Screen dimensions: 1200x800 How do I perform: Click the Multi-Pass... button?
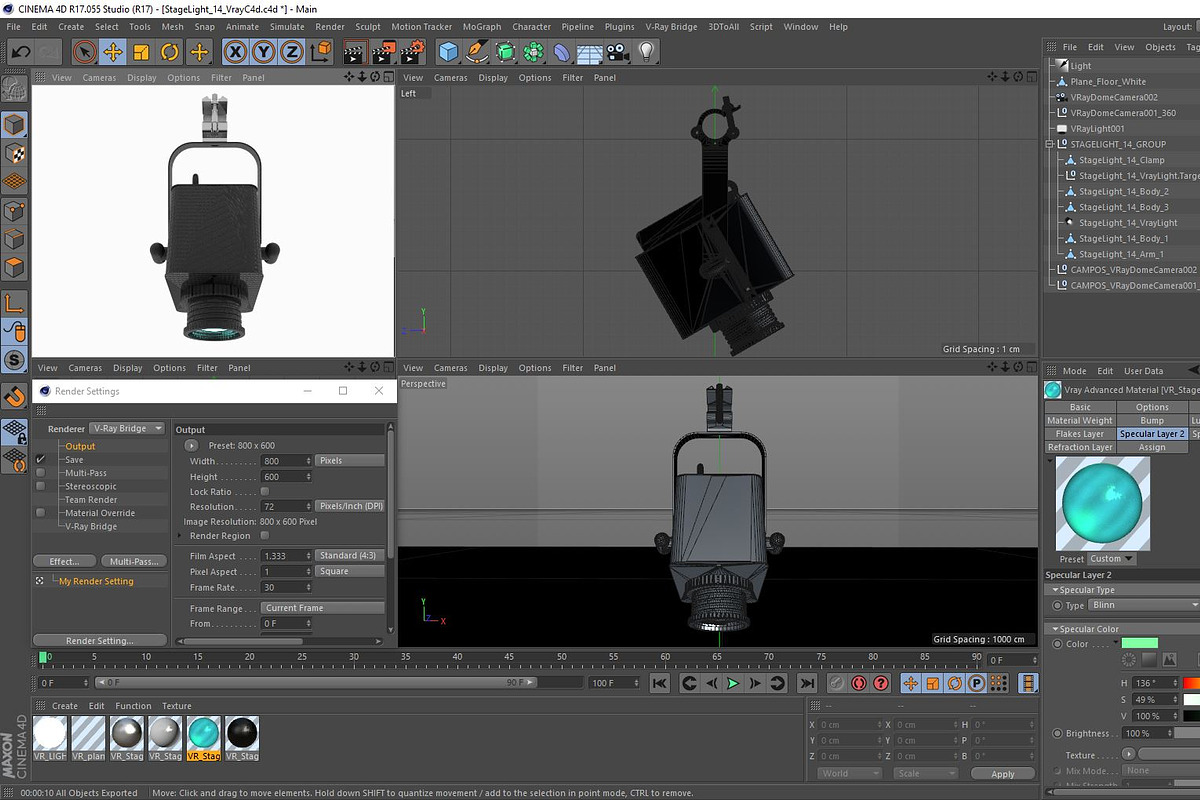[133, 561]
